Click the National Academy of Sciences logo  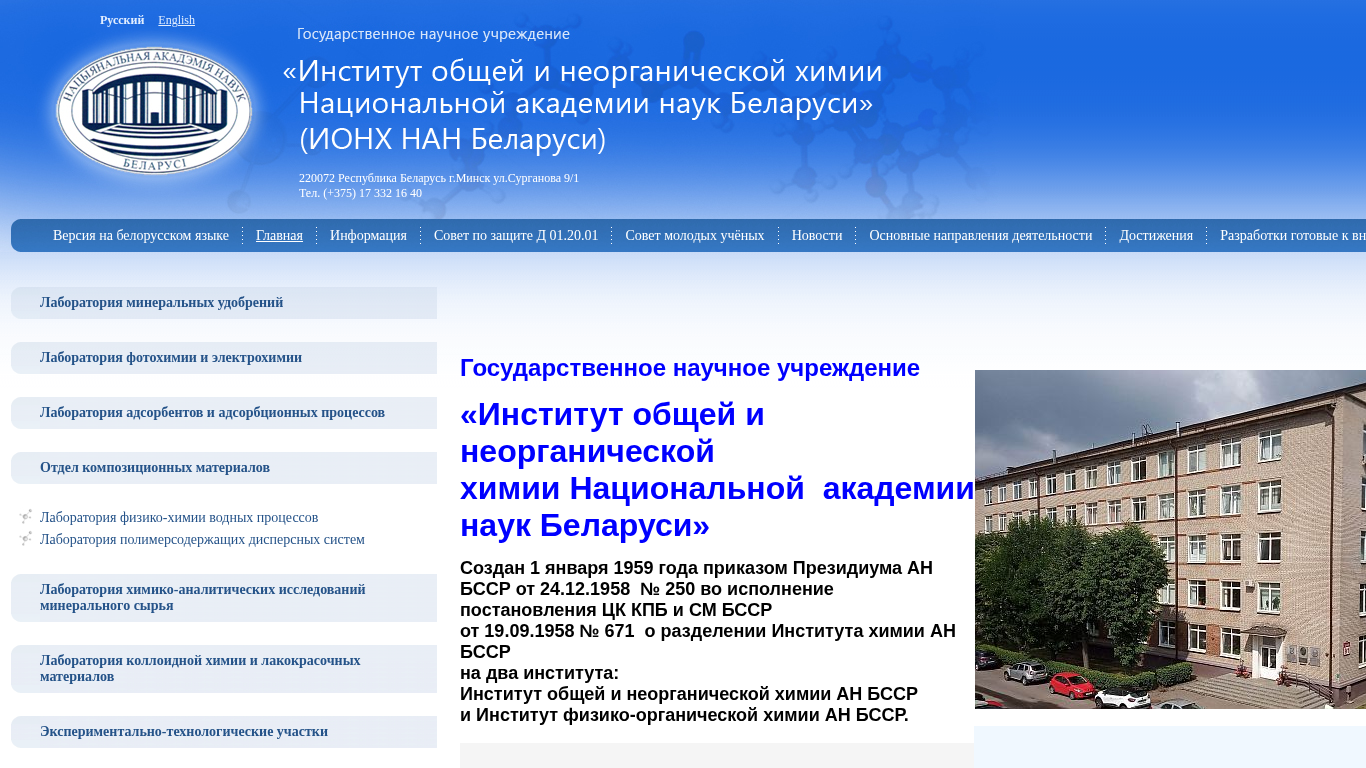coord(154,110)
